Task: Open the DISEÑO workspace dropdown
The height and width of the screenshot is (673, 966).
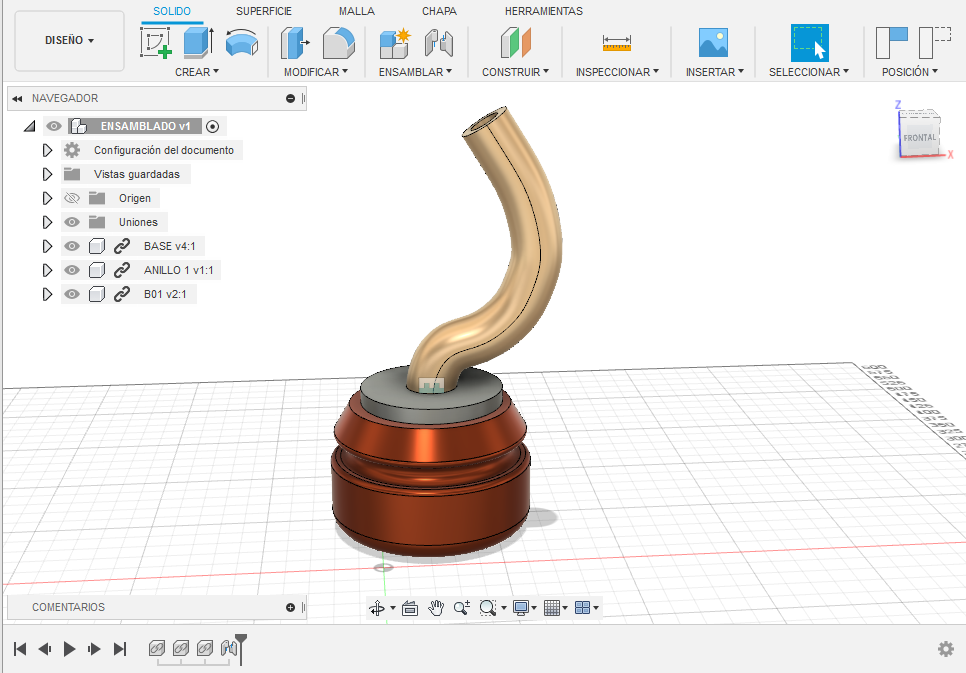Action: 70,41
